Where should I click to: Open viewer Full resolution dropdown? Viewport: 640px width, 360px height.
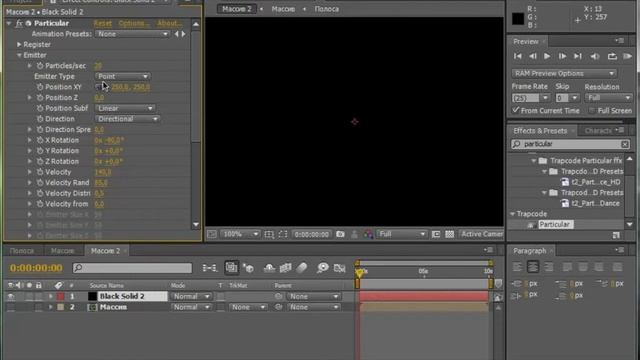[x=401, y=234]
